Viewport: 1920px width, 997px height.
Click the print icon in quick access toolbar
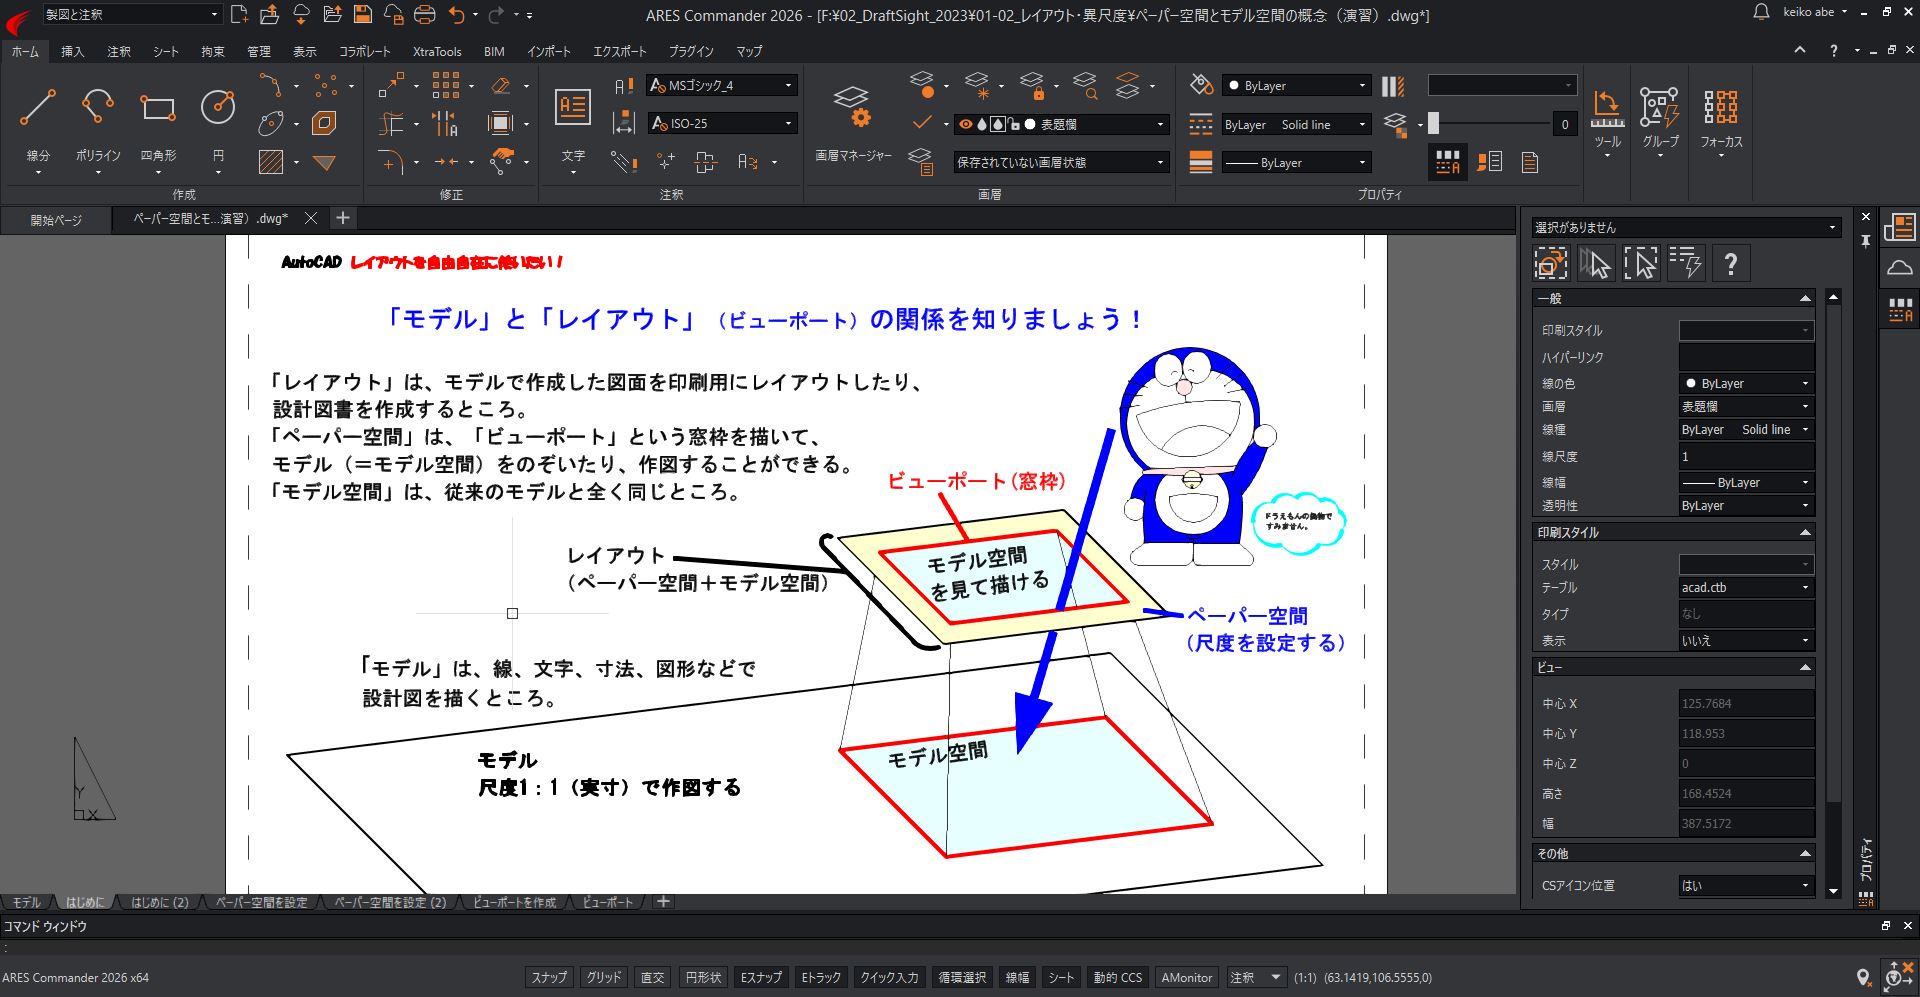424,14
